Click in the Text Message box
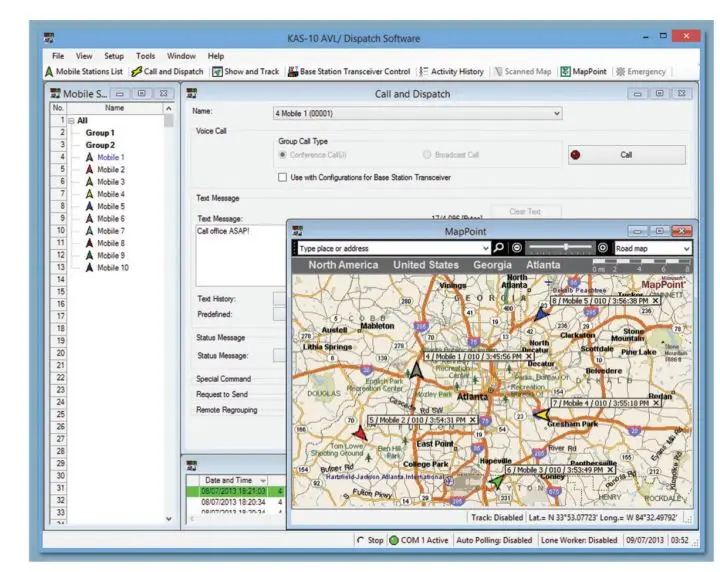This screenshot has height=572, width=720. pos(242,255)
